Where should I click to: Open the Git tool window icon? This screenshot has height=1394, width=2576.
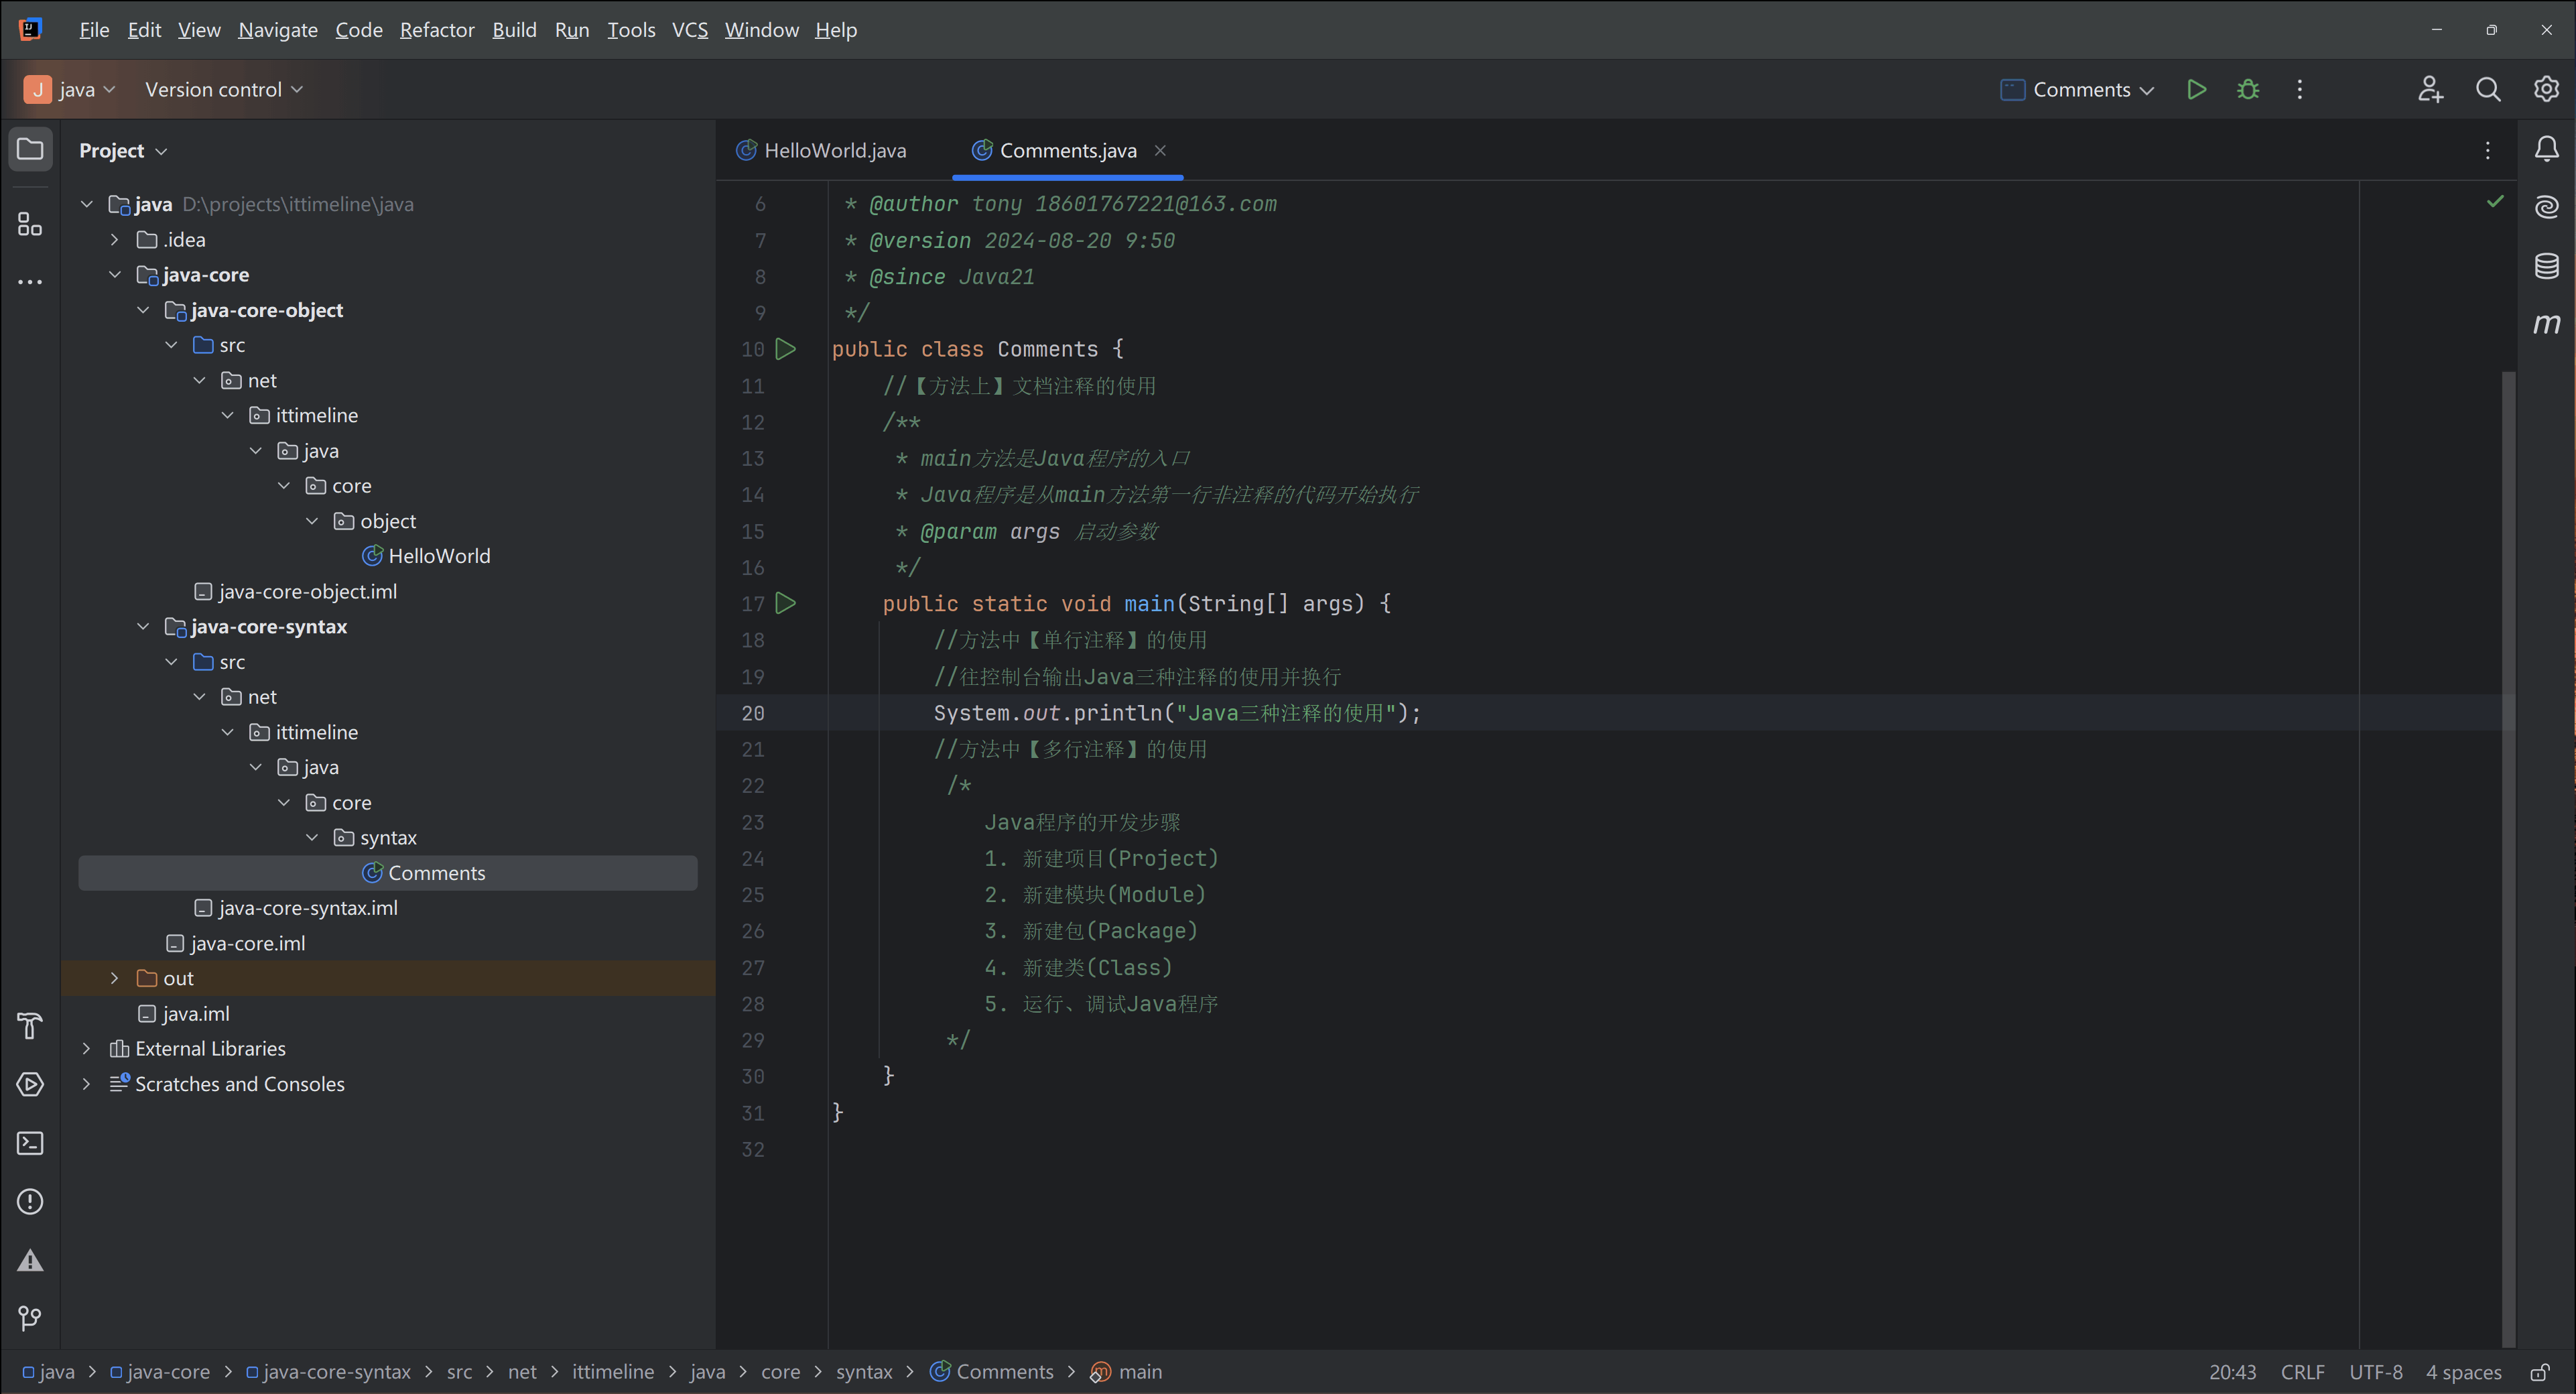pyautogui.click(x=30, y=1318)
